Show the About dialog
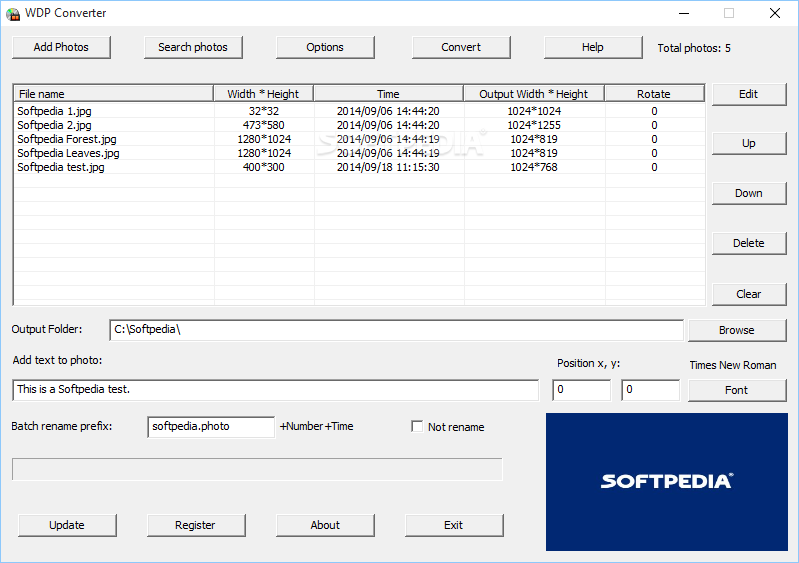The image size is (799, 563). coord(325,525)
